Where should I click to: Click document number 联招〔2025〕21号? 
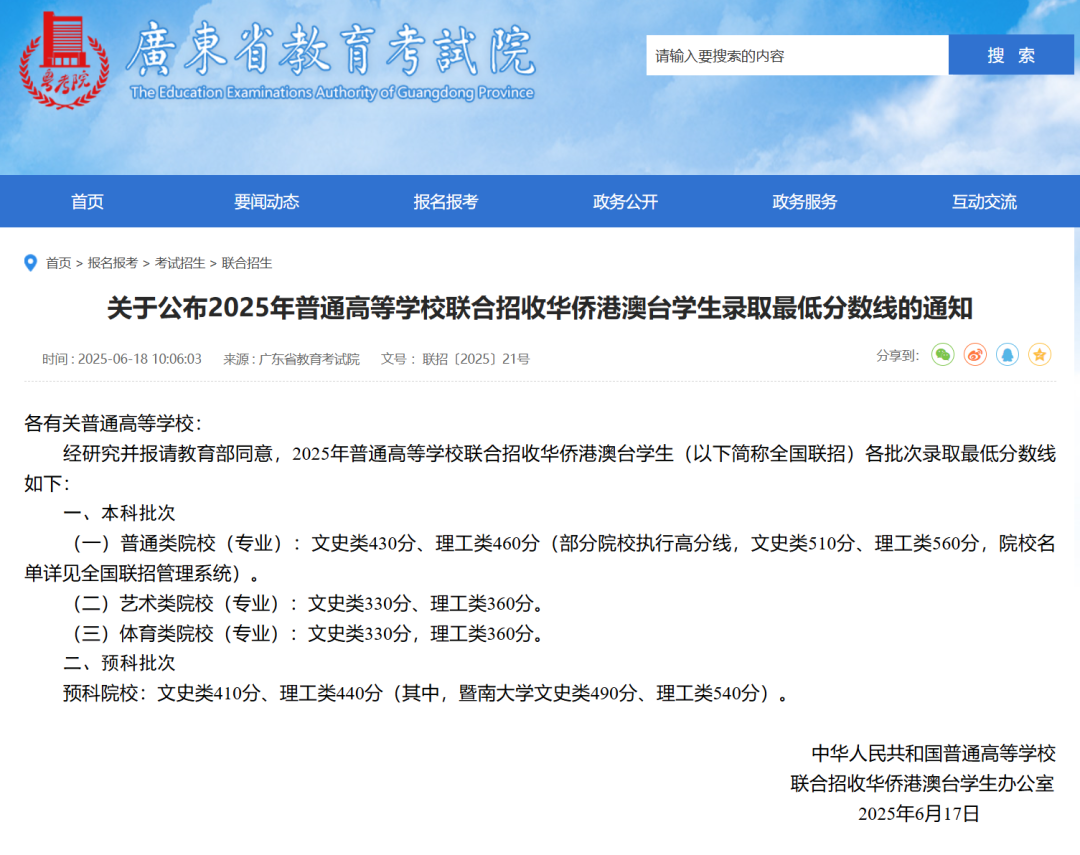click(476, 359)
